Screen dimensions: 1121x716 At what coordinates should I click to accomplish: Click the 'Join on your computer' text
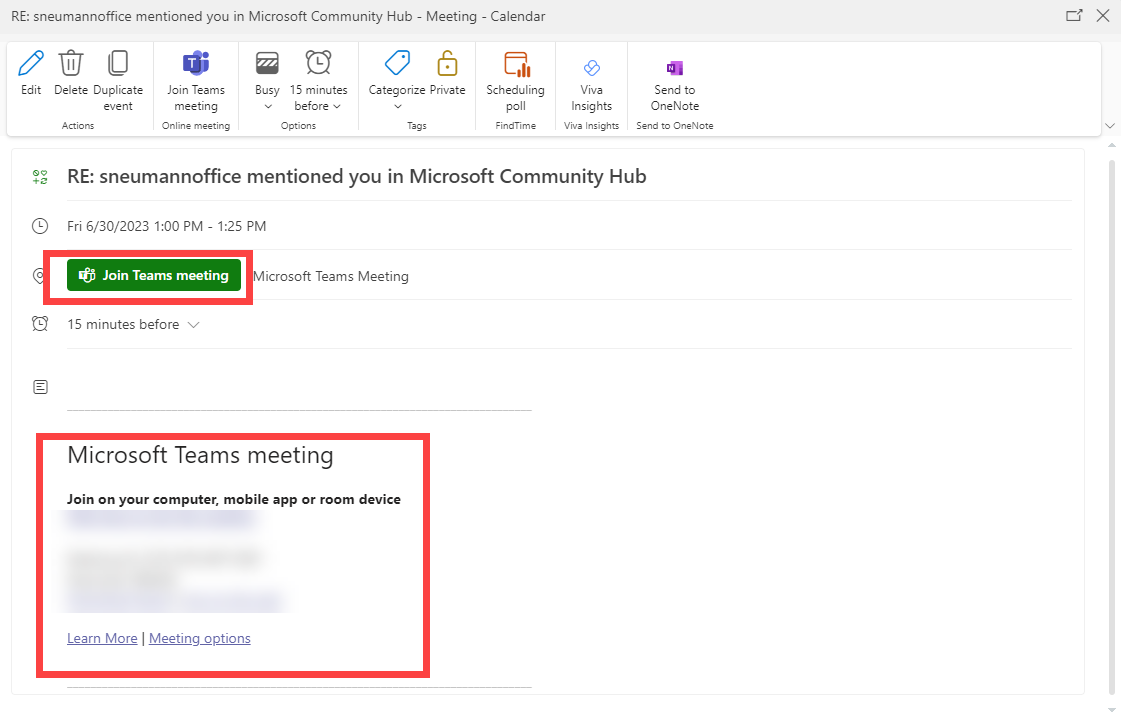(x=234, y=499)
